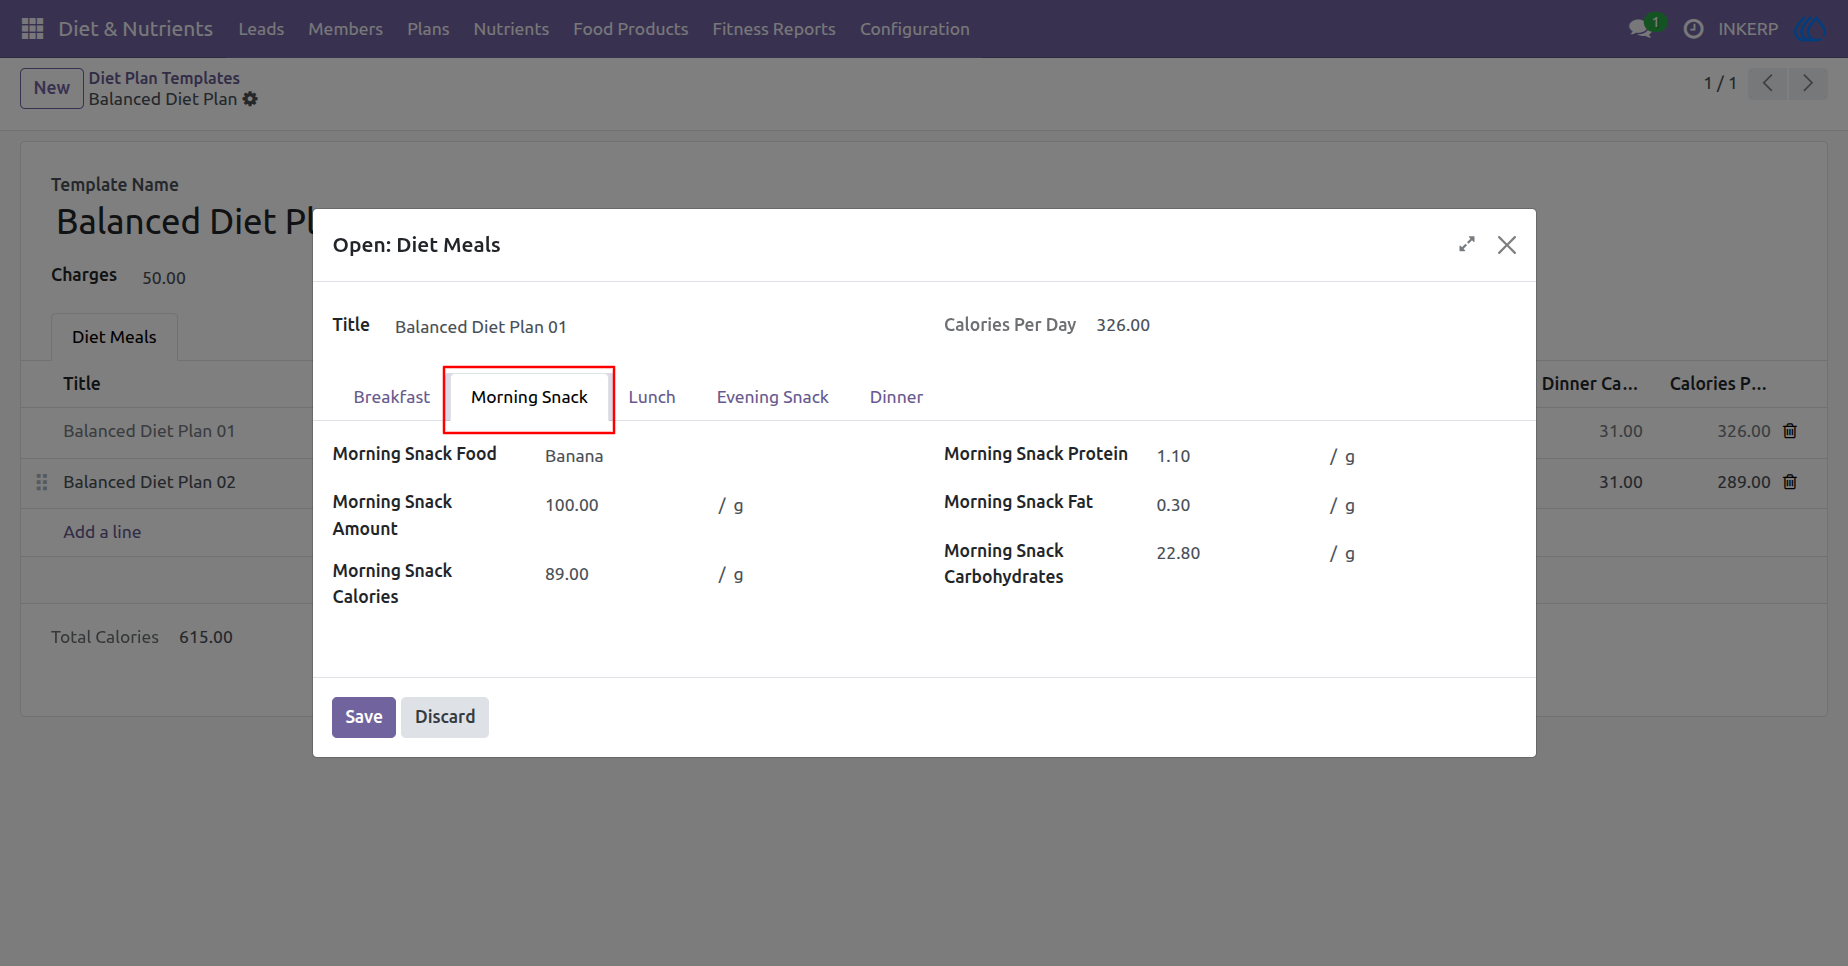Viewport: 1848px width, 966px height.
Task: Open the activities clock icon
Action: (x=1693, y=29)
